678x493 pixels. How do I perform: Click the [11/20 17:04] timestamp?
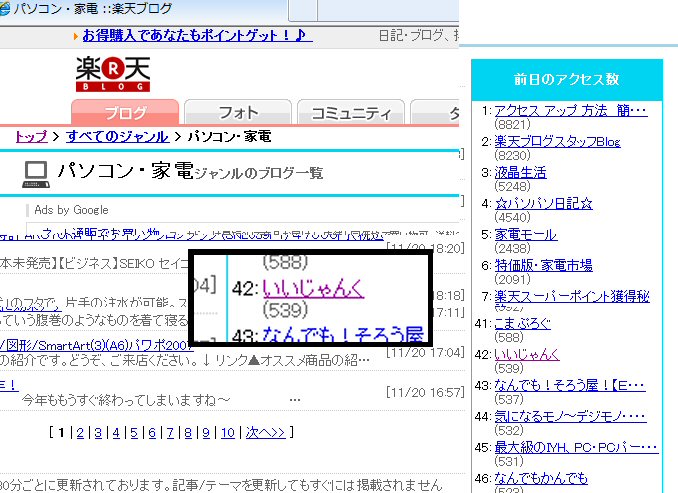[x=425, y=353]
